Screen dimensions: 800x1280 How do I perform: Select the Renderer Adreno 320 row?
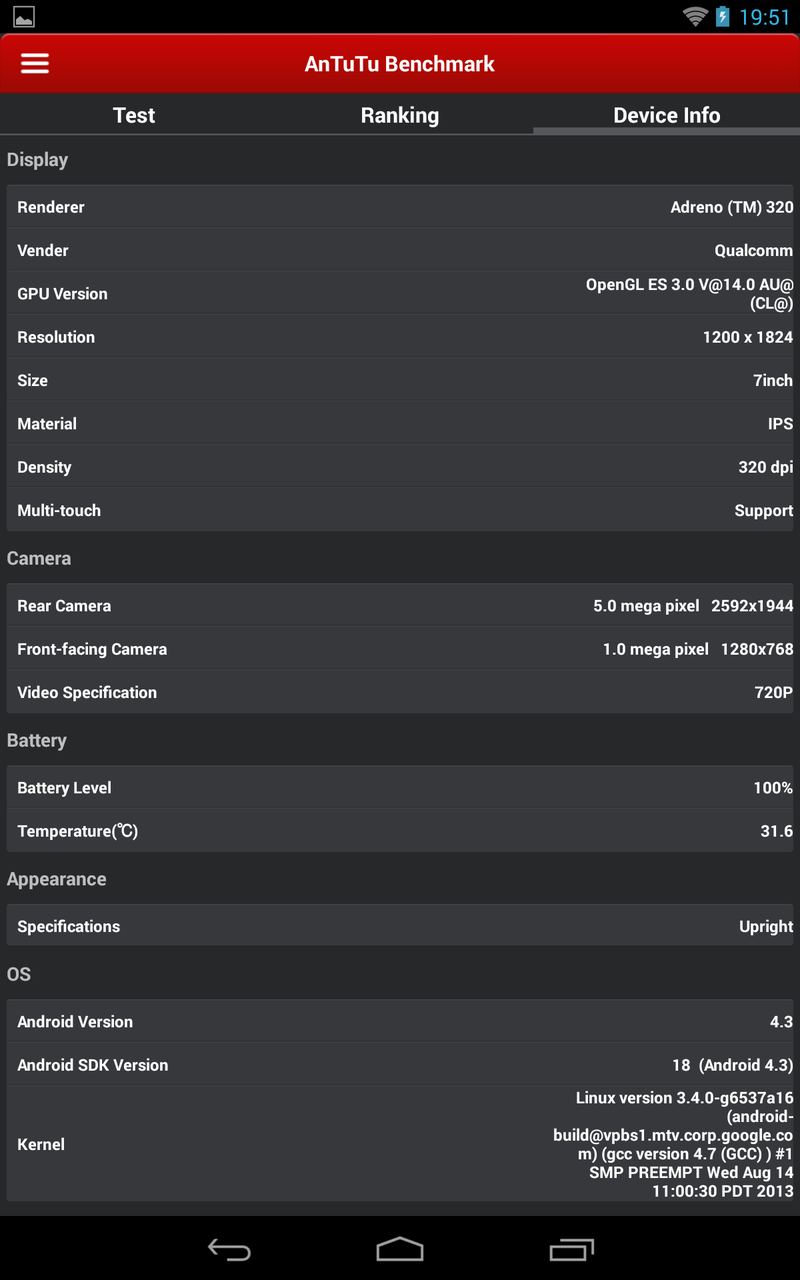pyautogui.click(x=400, y=207)
